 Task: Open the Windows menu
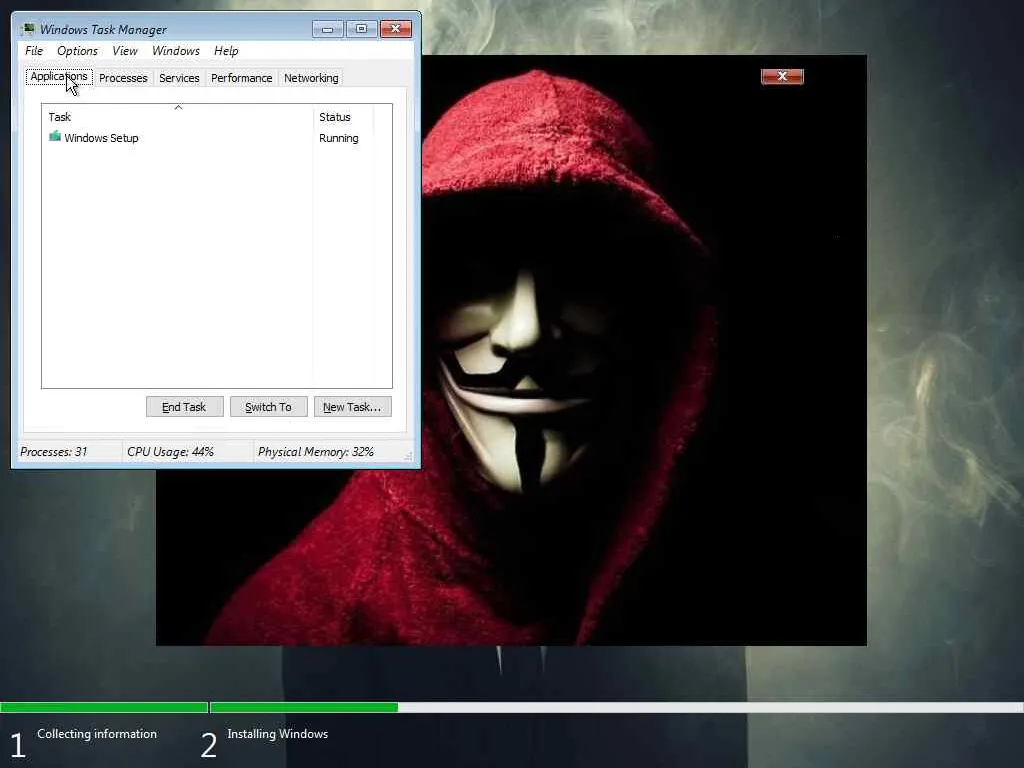tap(176, 51)
